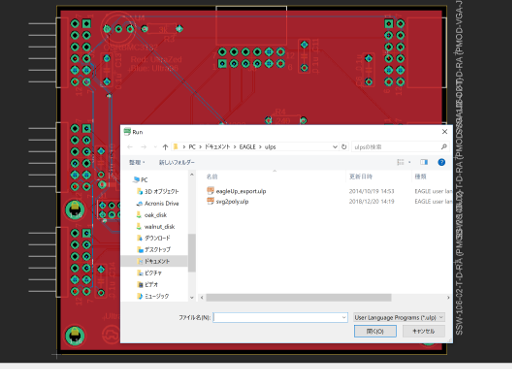Click ドキュメント in the address breadcrumb
This screenshot has width=512, height=369.
(217, 147)
